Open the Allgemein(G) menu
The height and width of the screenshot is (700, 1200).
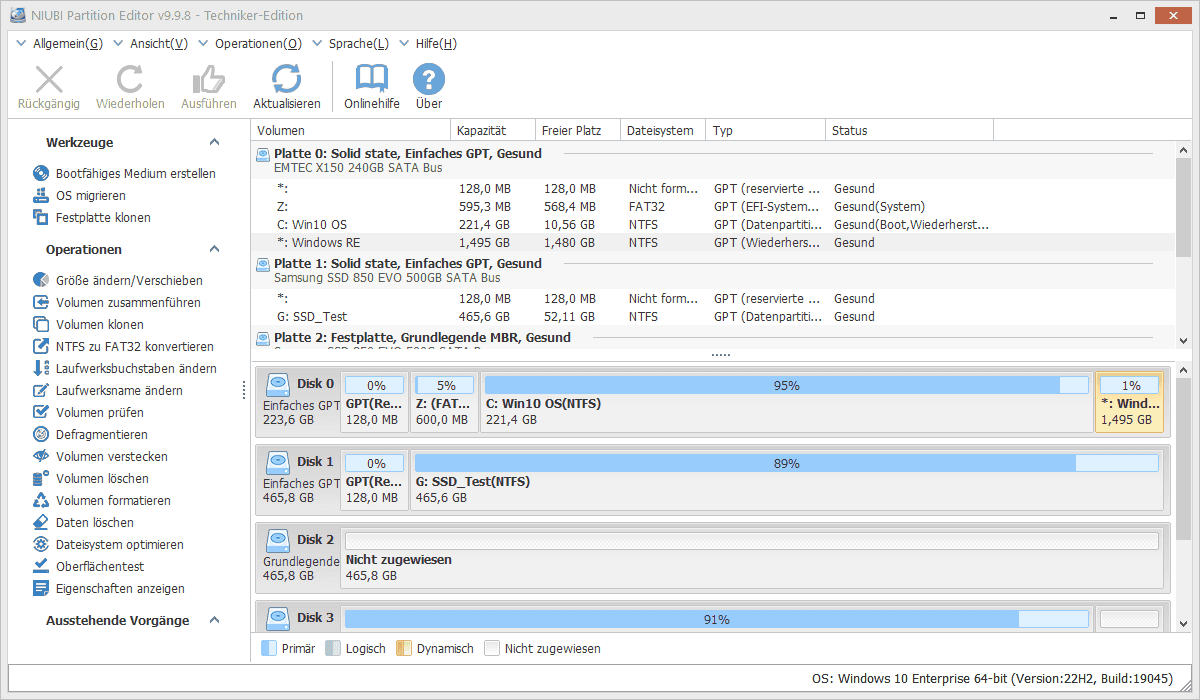(x=67, y=43)
